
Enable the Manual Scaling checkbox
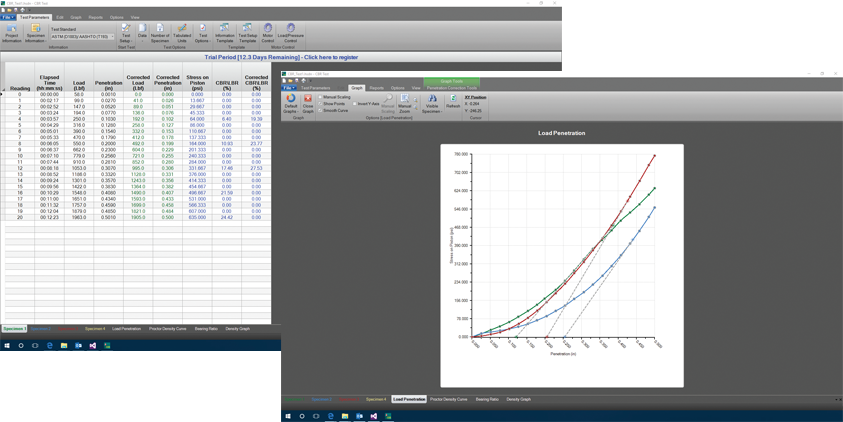(320, 97)
